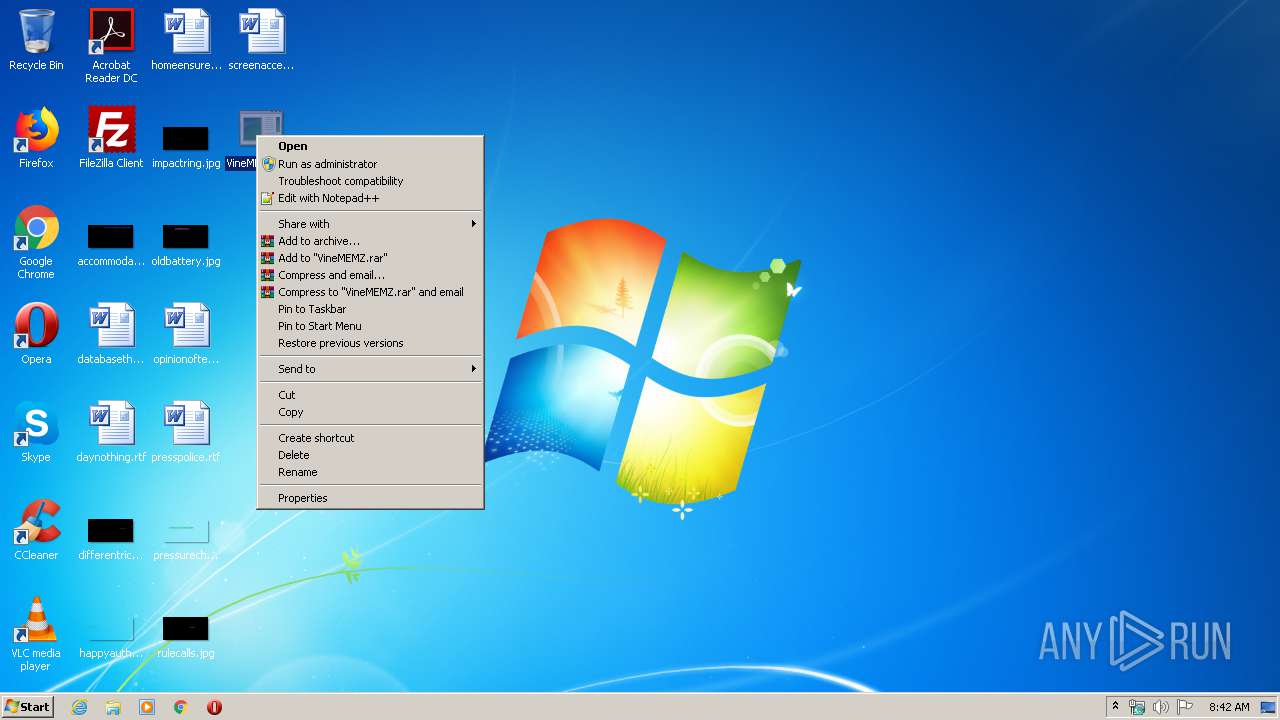Image resolution: width=1280 pixels, height=720 pixels.
Task: Choose Run as administrator
Action: pyautogui.click(x=371, y=164)
